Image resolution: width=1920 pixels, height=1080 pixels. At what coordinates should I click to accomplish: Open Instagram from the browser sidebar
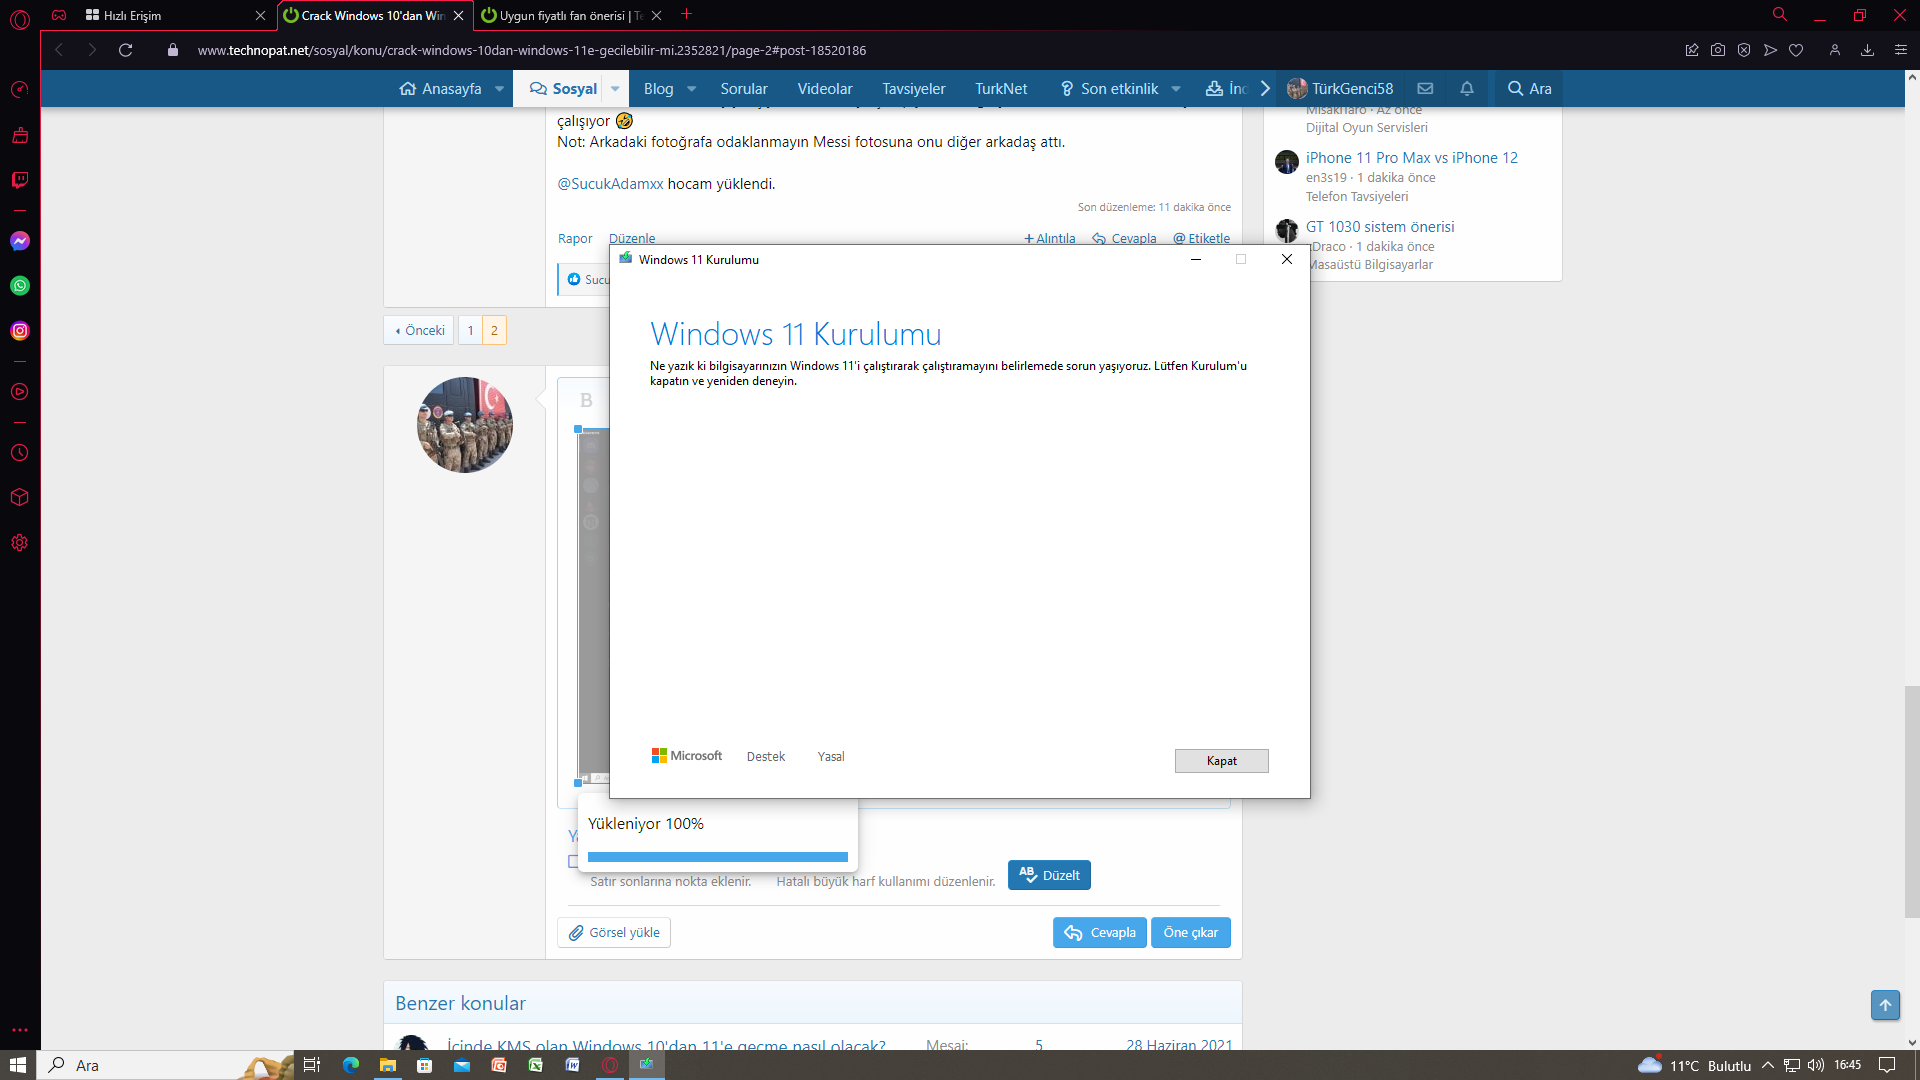click(x=20, y=331)
